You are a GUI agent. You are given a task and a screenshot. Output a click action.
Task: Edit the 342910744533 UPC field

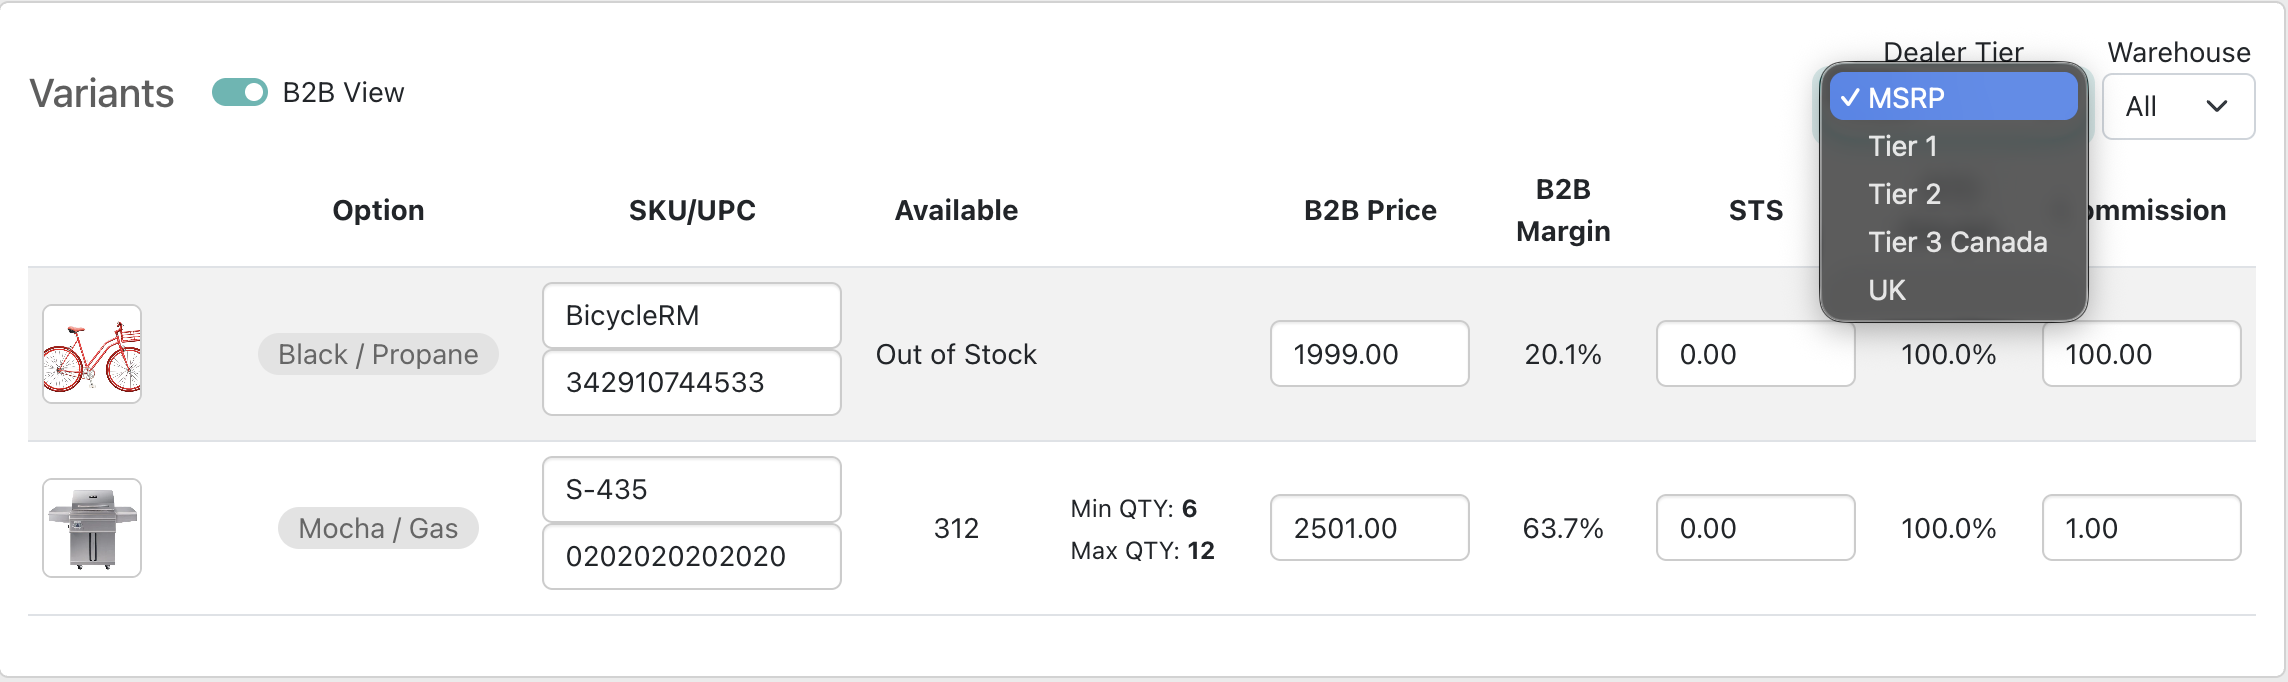click(x=691, y=382)
